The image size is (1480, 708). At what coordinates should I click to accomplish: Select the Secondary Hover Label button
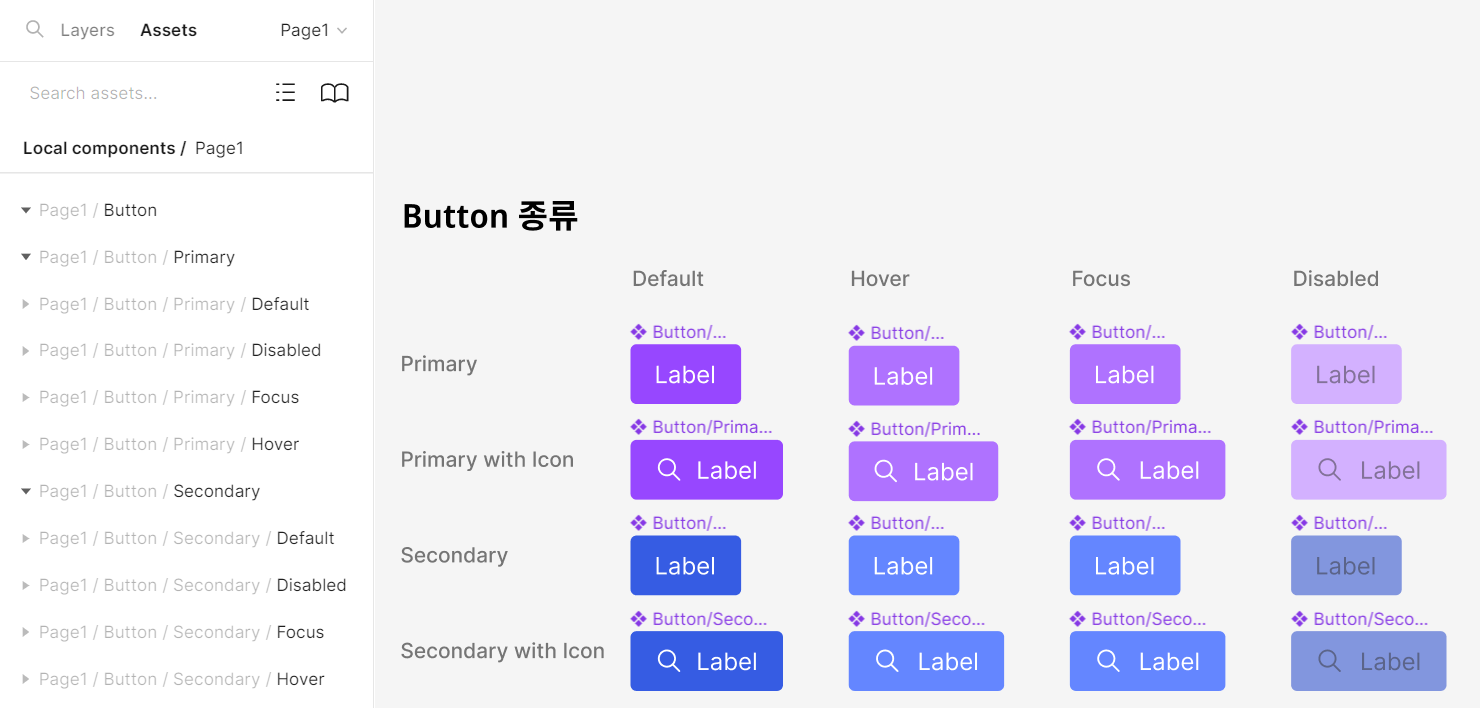(903, 565)
